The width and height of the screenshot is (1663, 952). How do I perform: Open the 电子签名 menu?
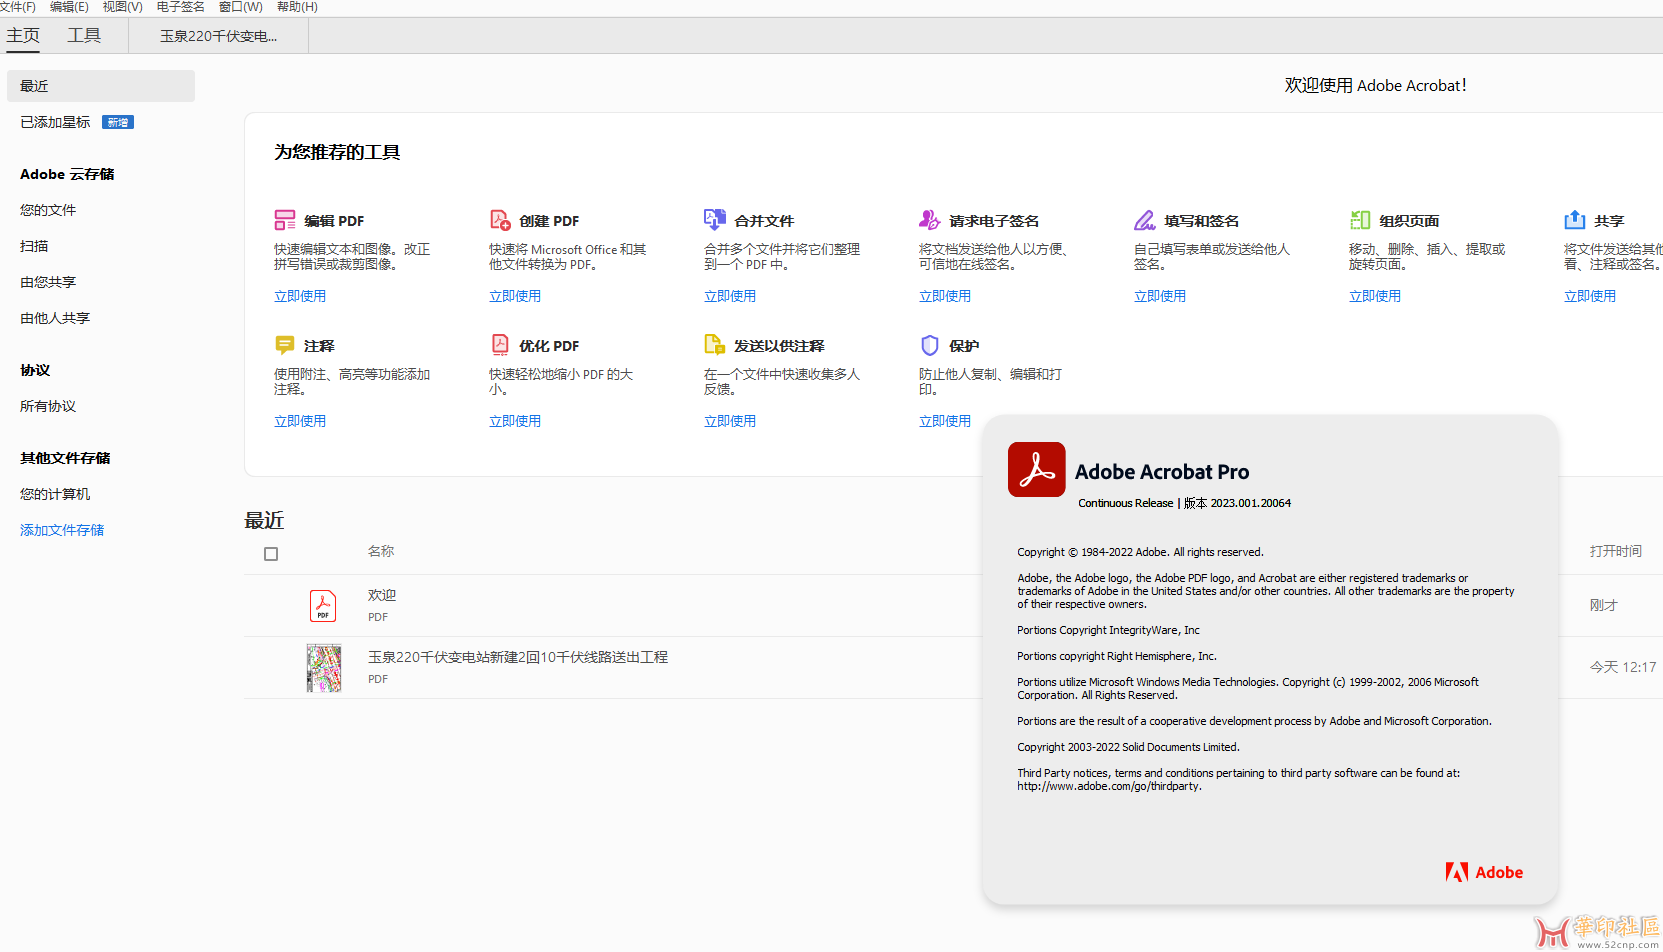tap(180, 7)
